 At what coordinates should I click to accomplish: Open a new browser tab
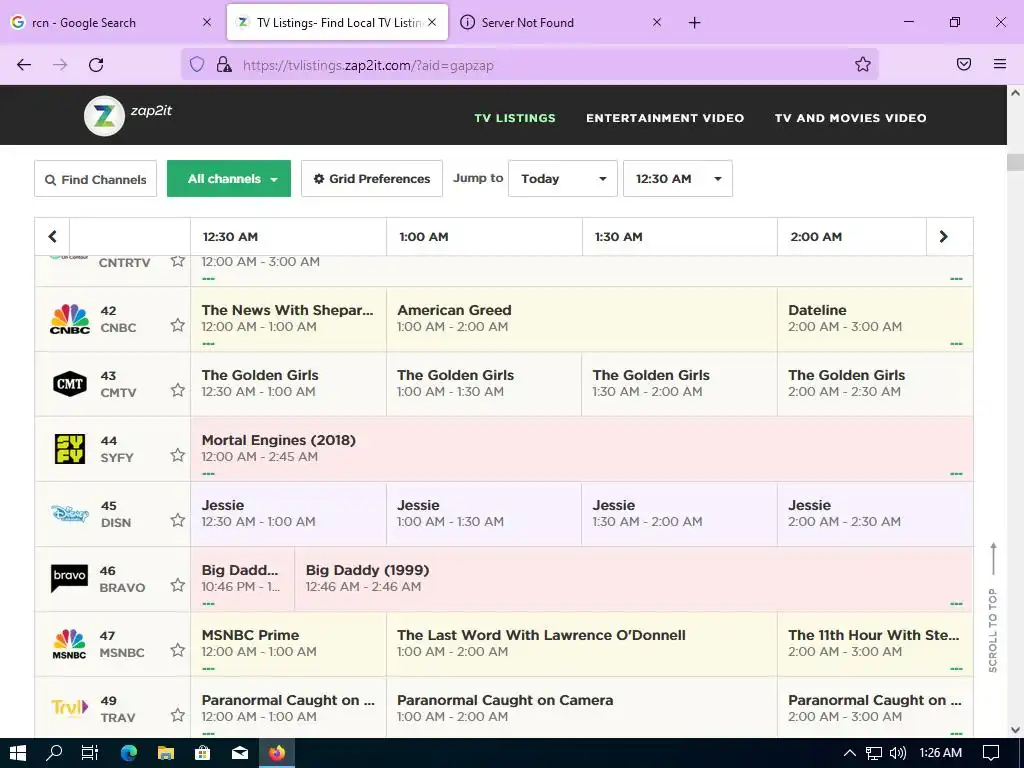(694, 23)
